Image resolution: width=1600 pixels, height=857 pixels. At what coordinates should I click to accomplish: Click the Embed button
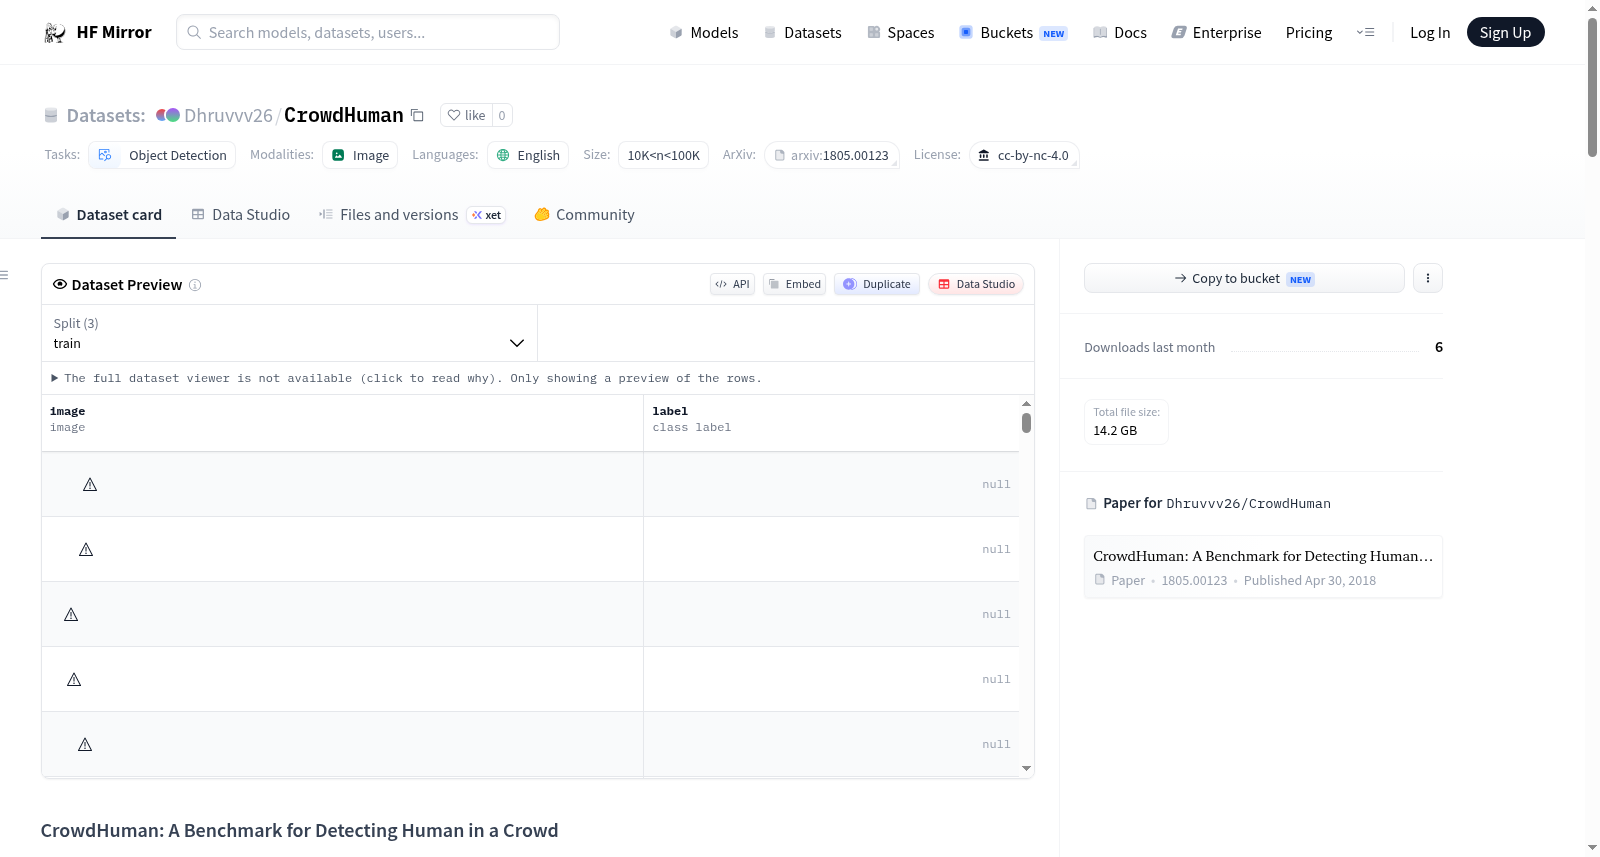point(794,284)
